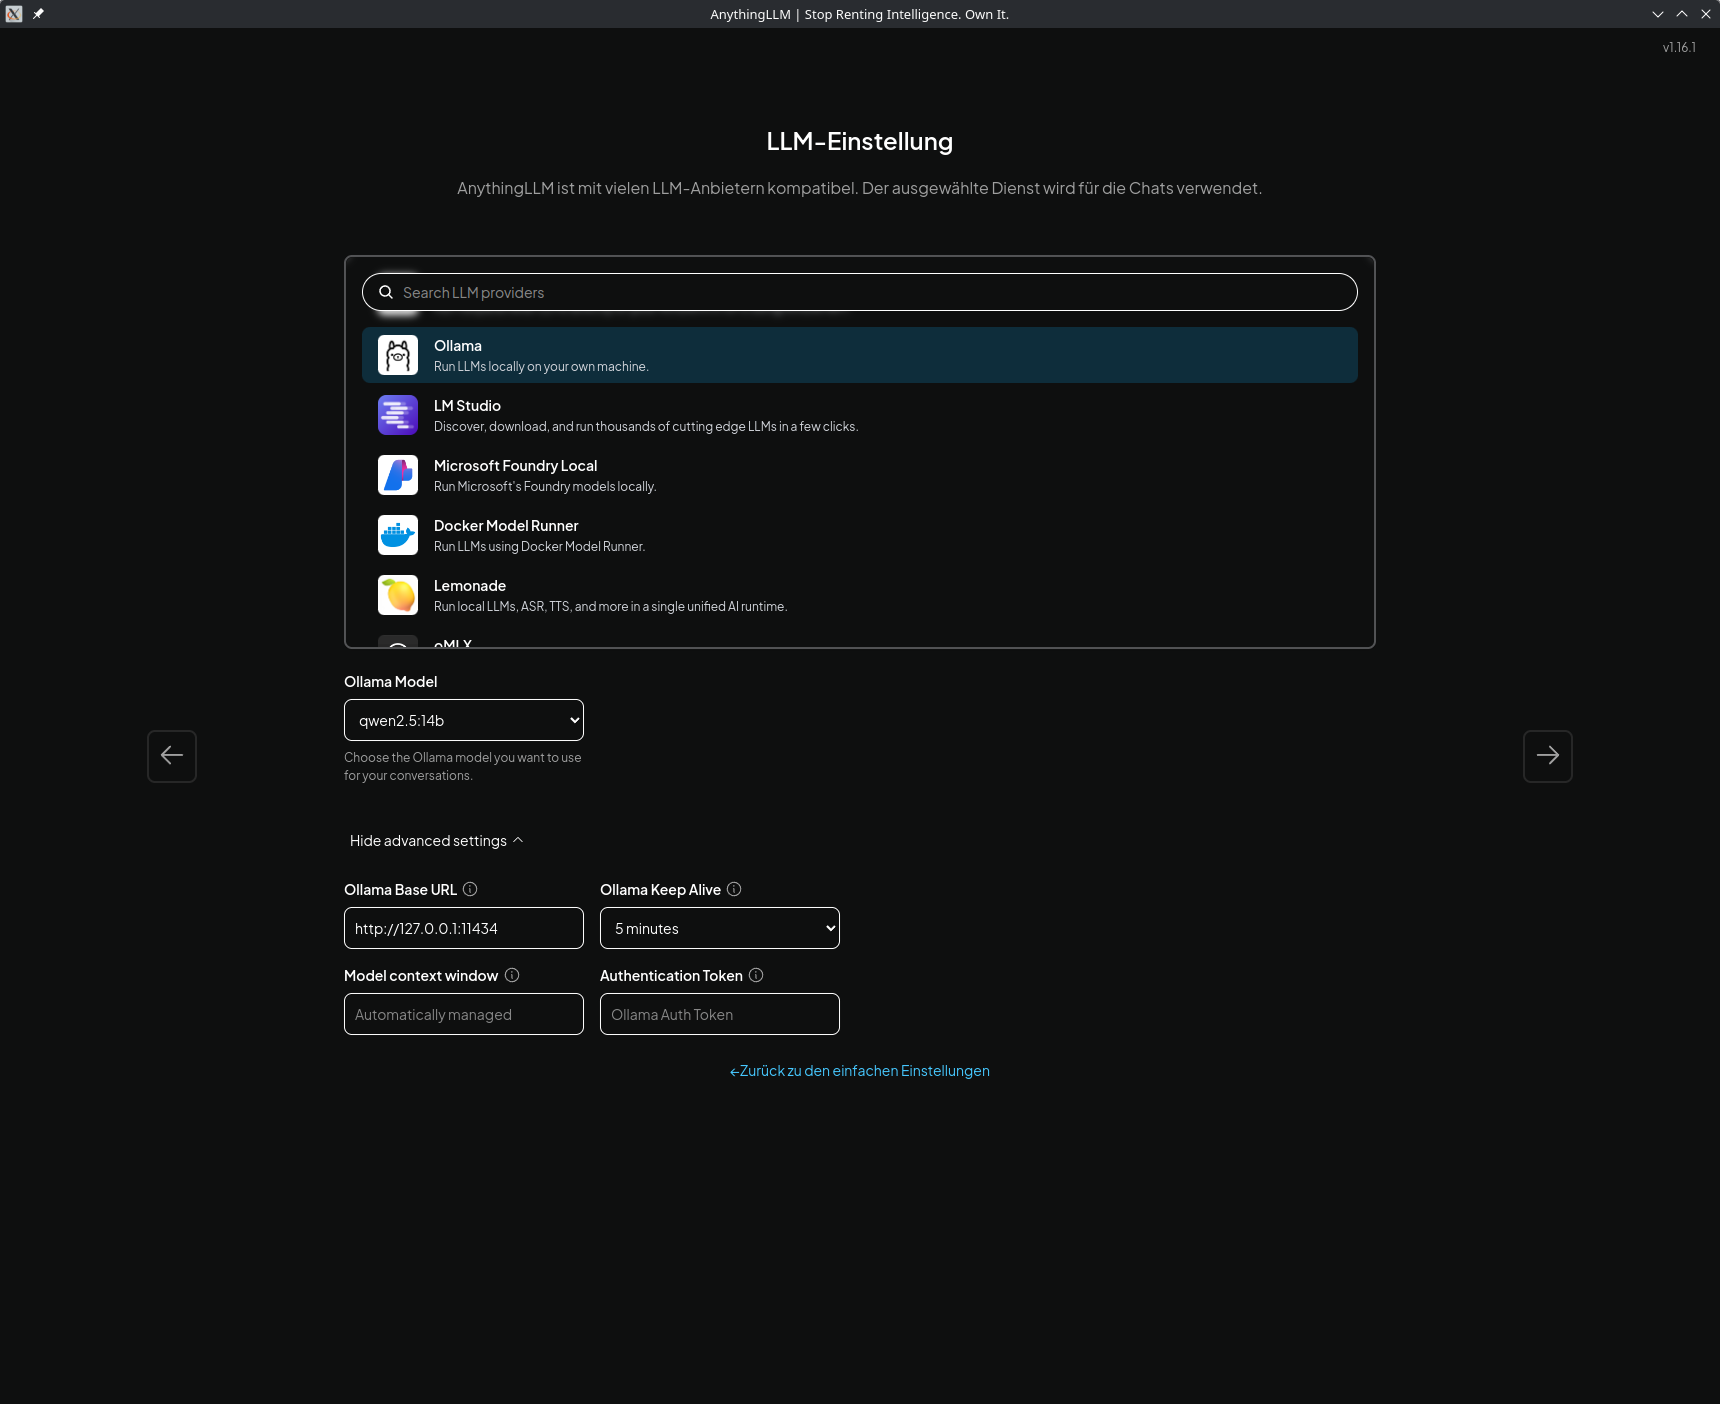Open the Ollama Keep Alive dropdown
Image resolution: width=1720 pixels, height=1404 pixels.
[720, 928]
